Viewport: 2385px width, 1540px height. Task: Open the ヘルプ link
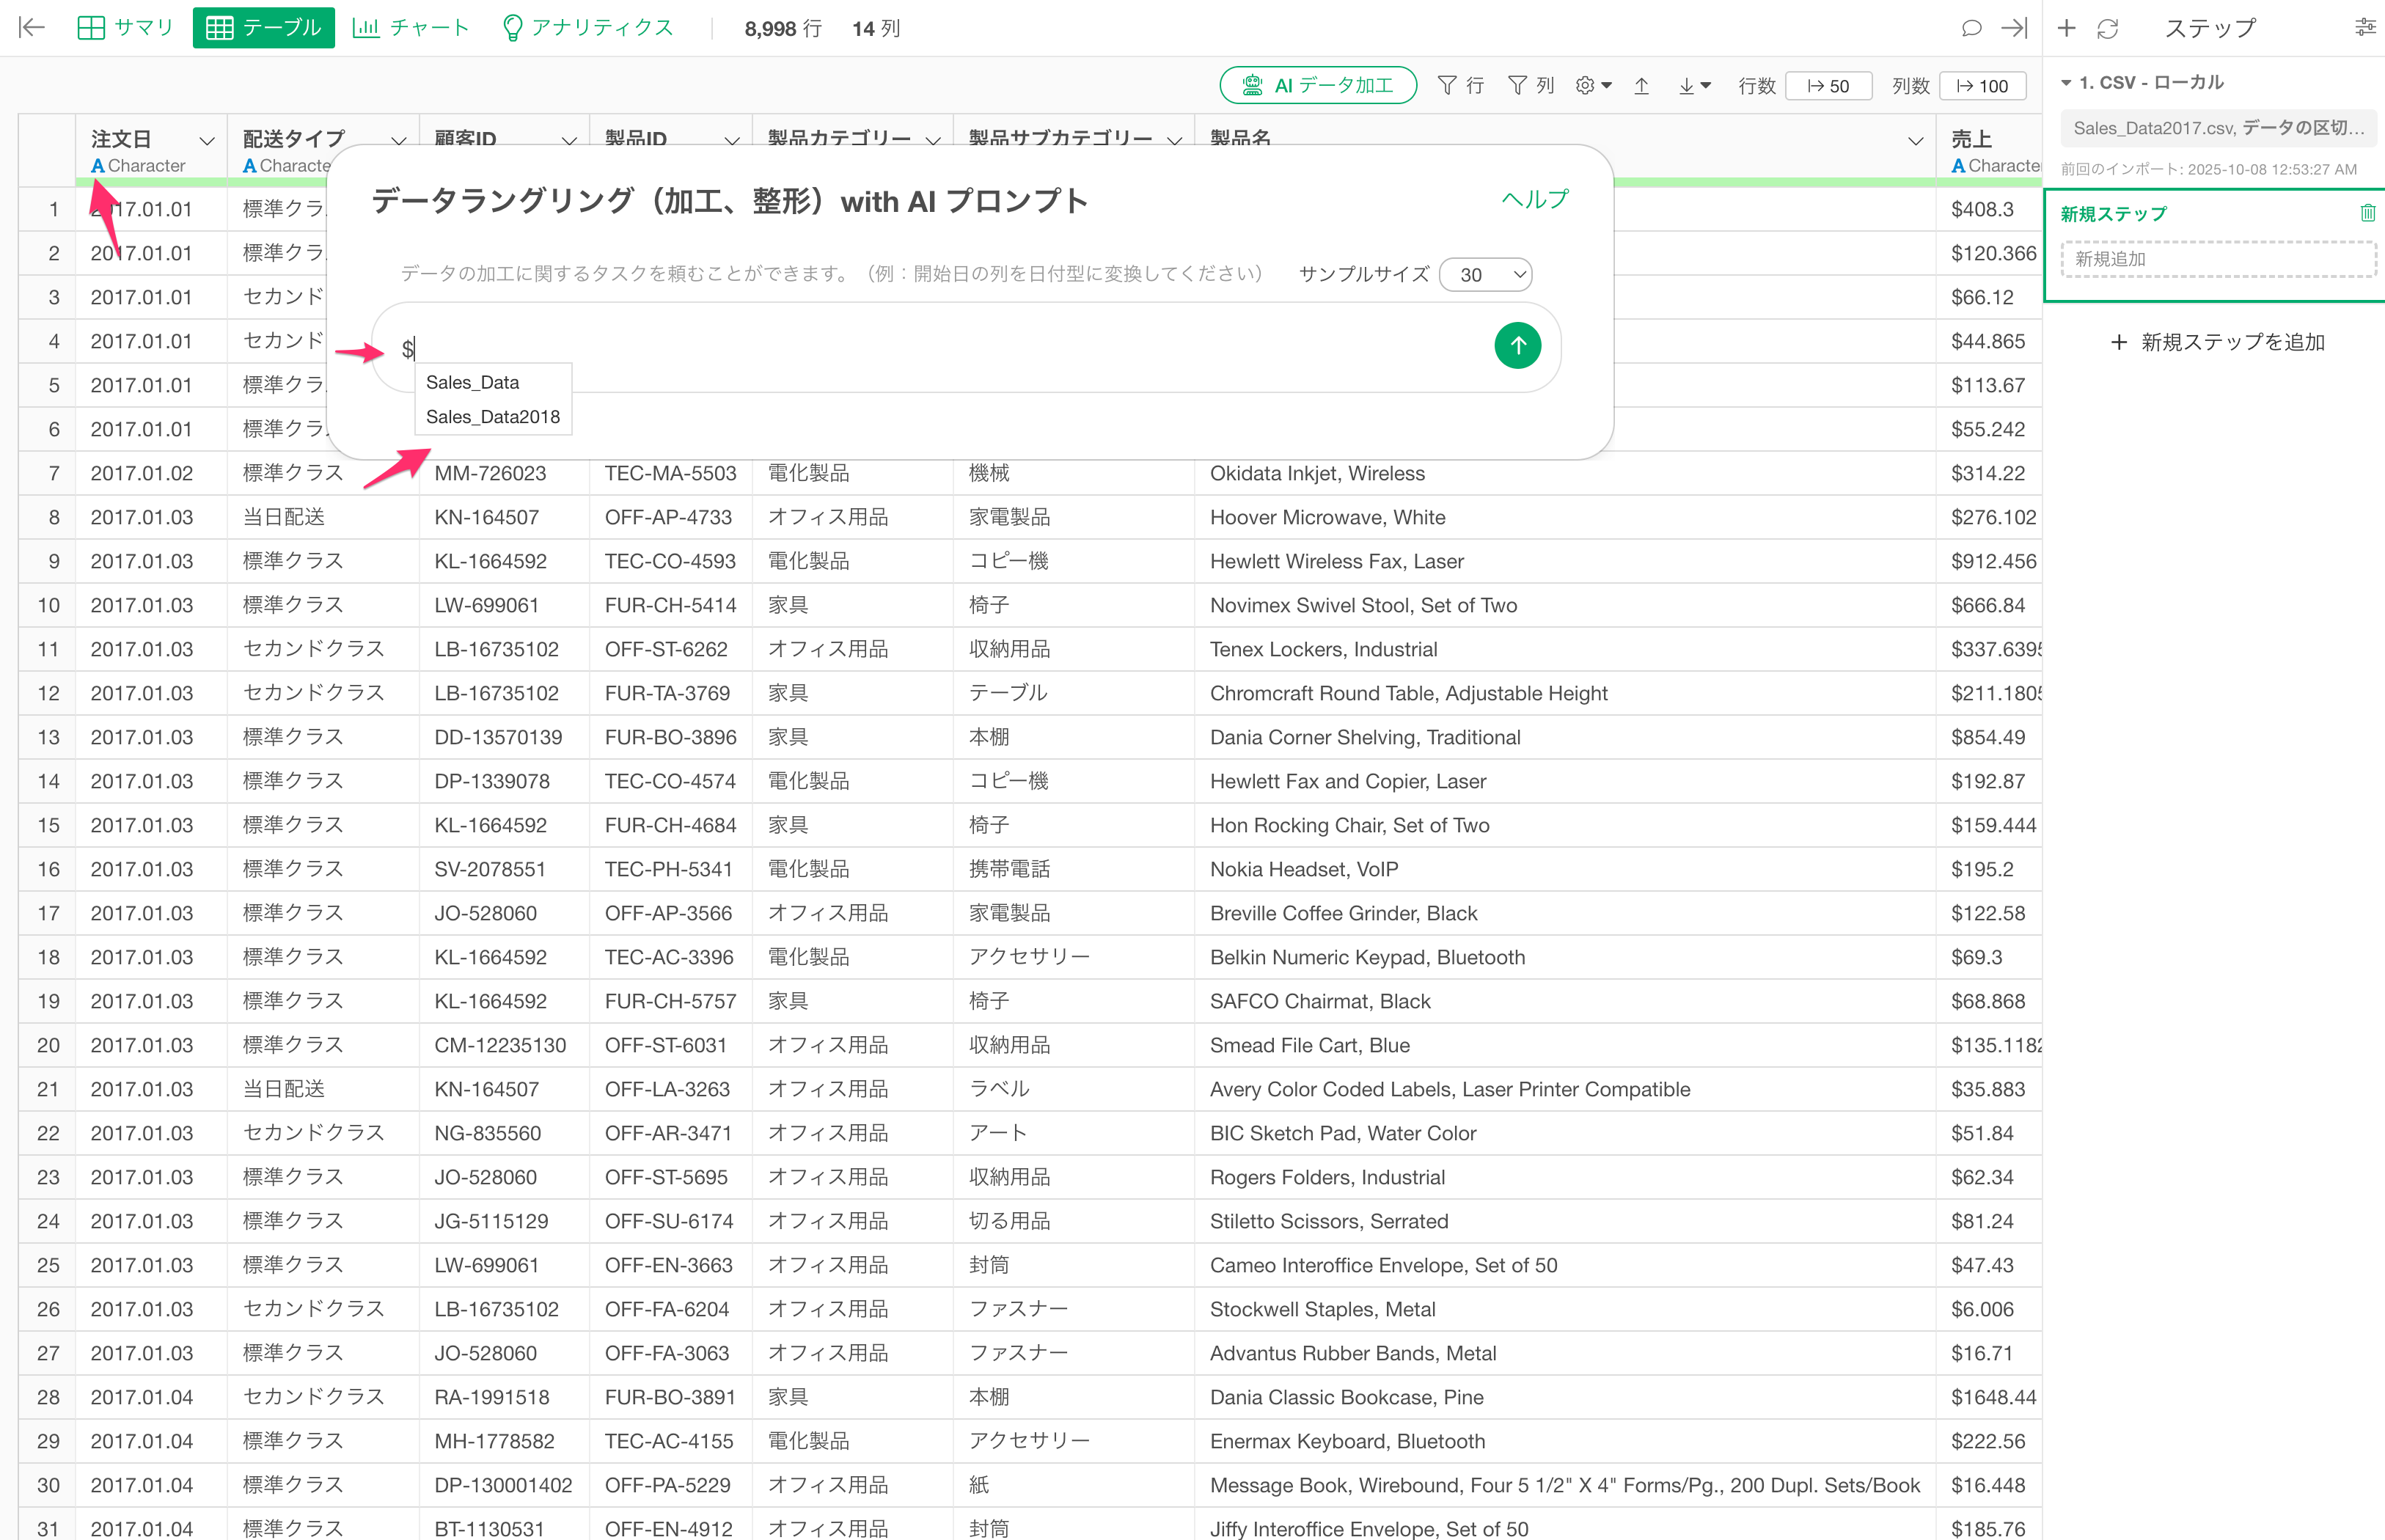tap(1534, 199)
